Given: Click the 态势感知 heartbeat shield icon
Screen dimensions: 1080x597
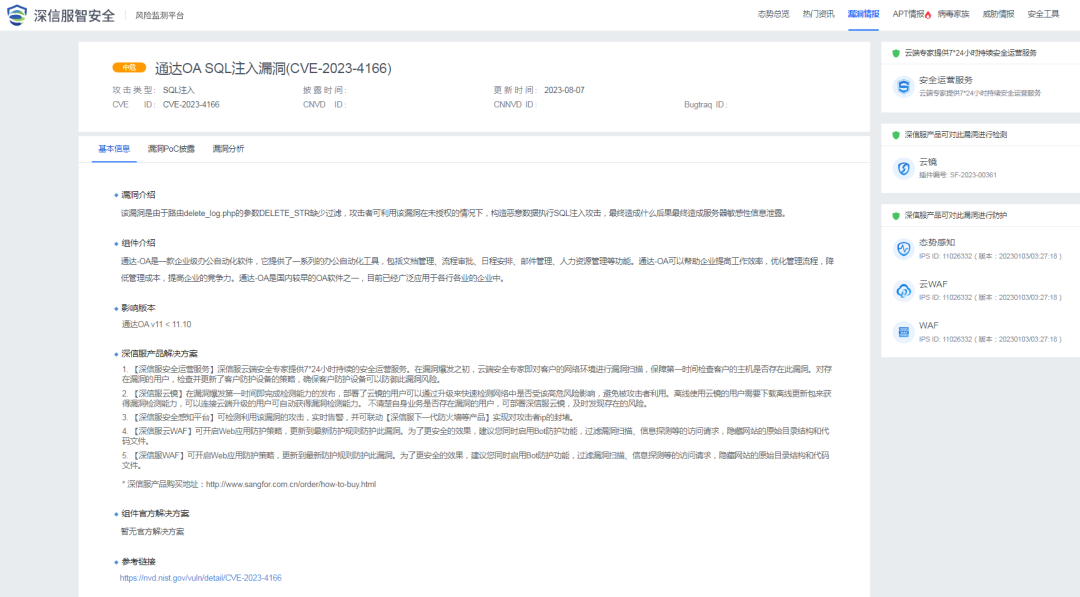Looking at the screenshot, I should (x=903, y=249).
